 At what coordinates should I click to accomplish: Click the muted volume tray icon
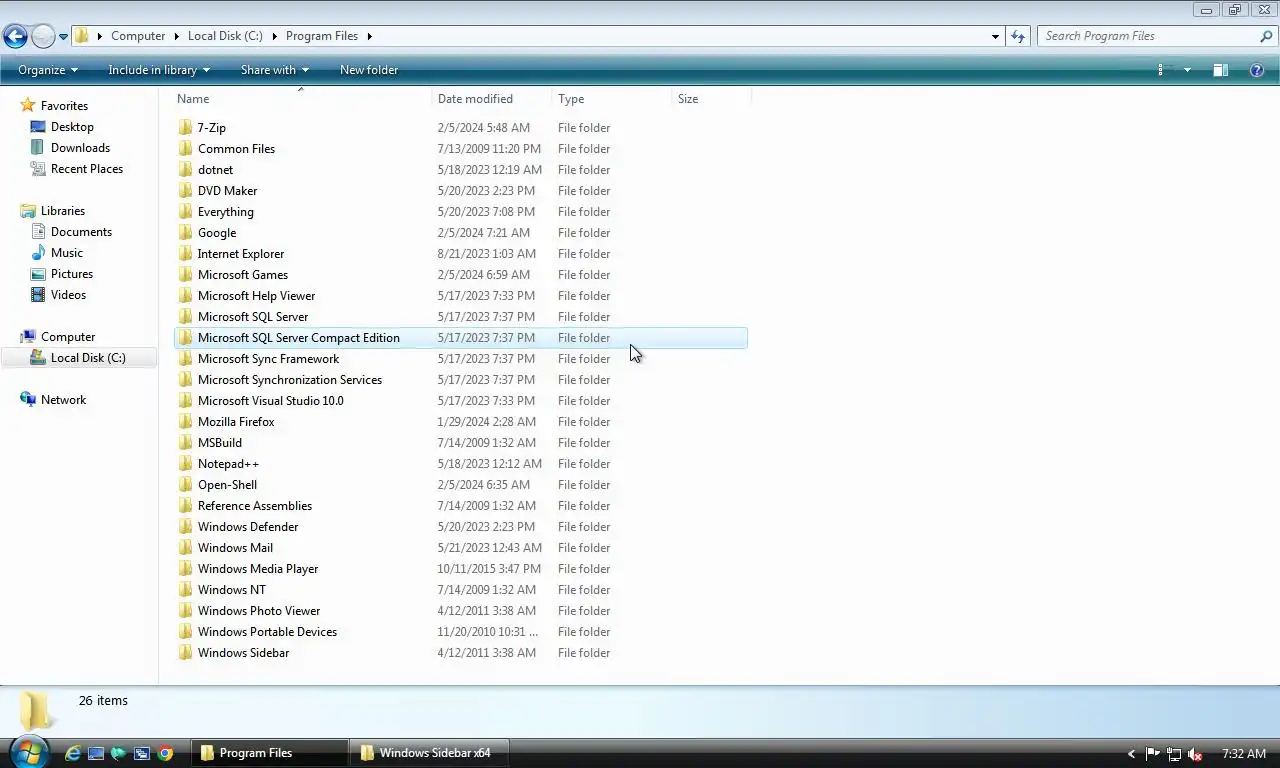coord(1194,754)
